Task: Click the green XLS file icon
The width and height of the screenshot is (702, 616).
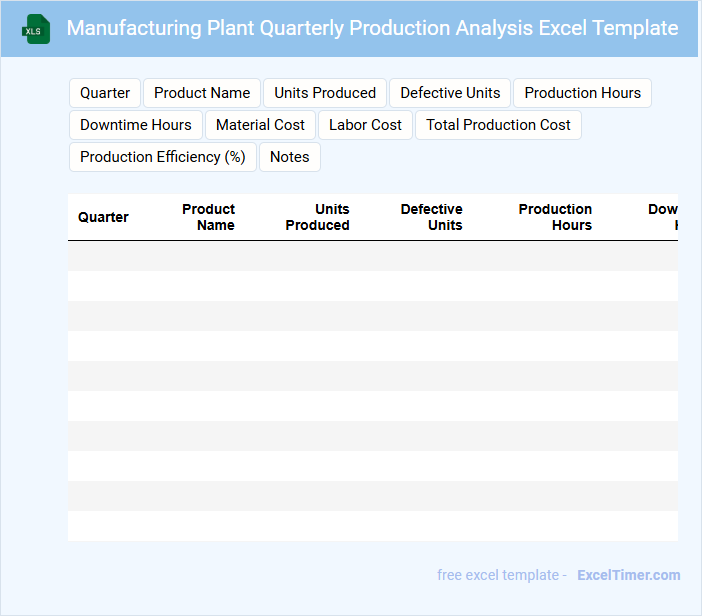Action: [36, 29]
